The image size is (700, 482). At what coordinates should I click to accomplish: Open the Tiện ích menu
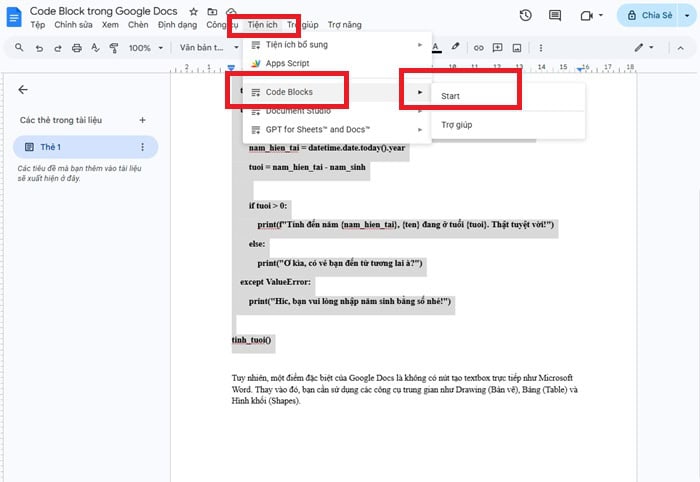[x=262, y=25]
